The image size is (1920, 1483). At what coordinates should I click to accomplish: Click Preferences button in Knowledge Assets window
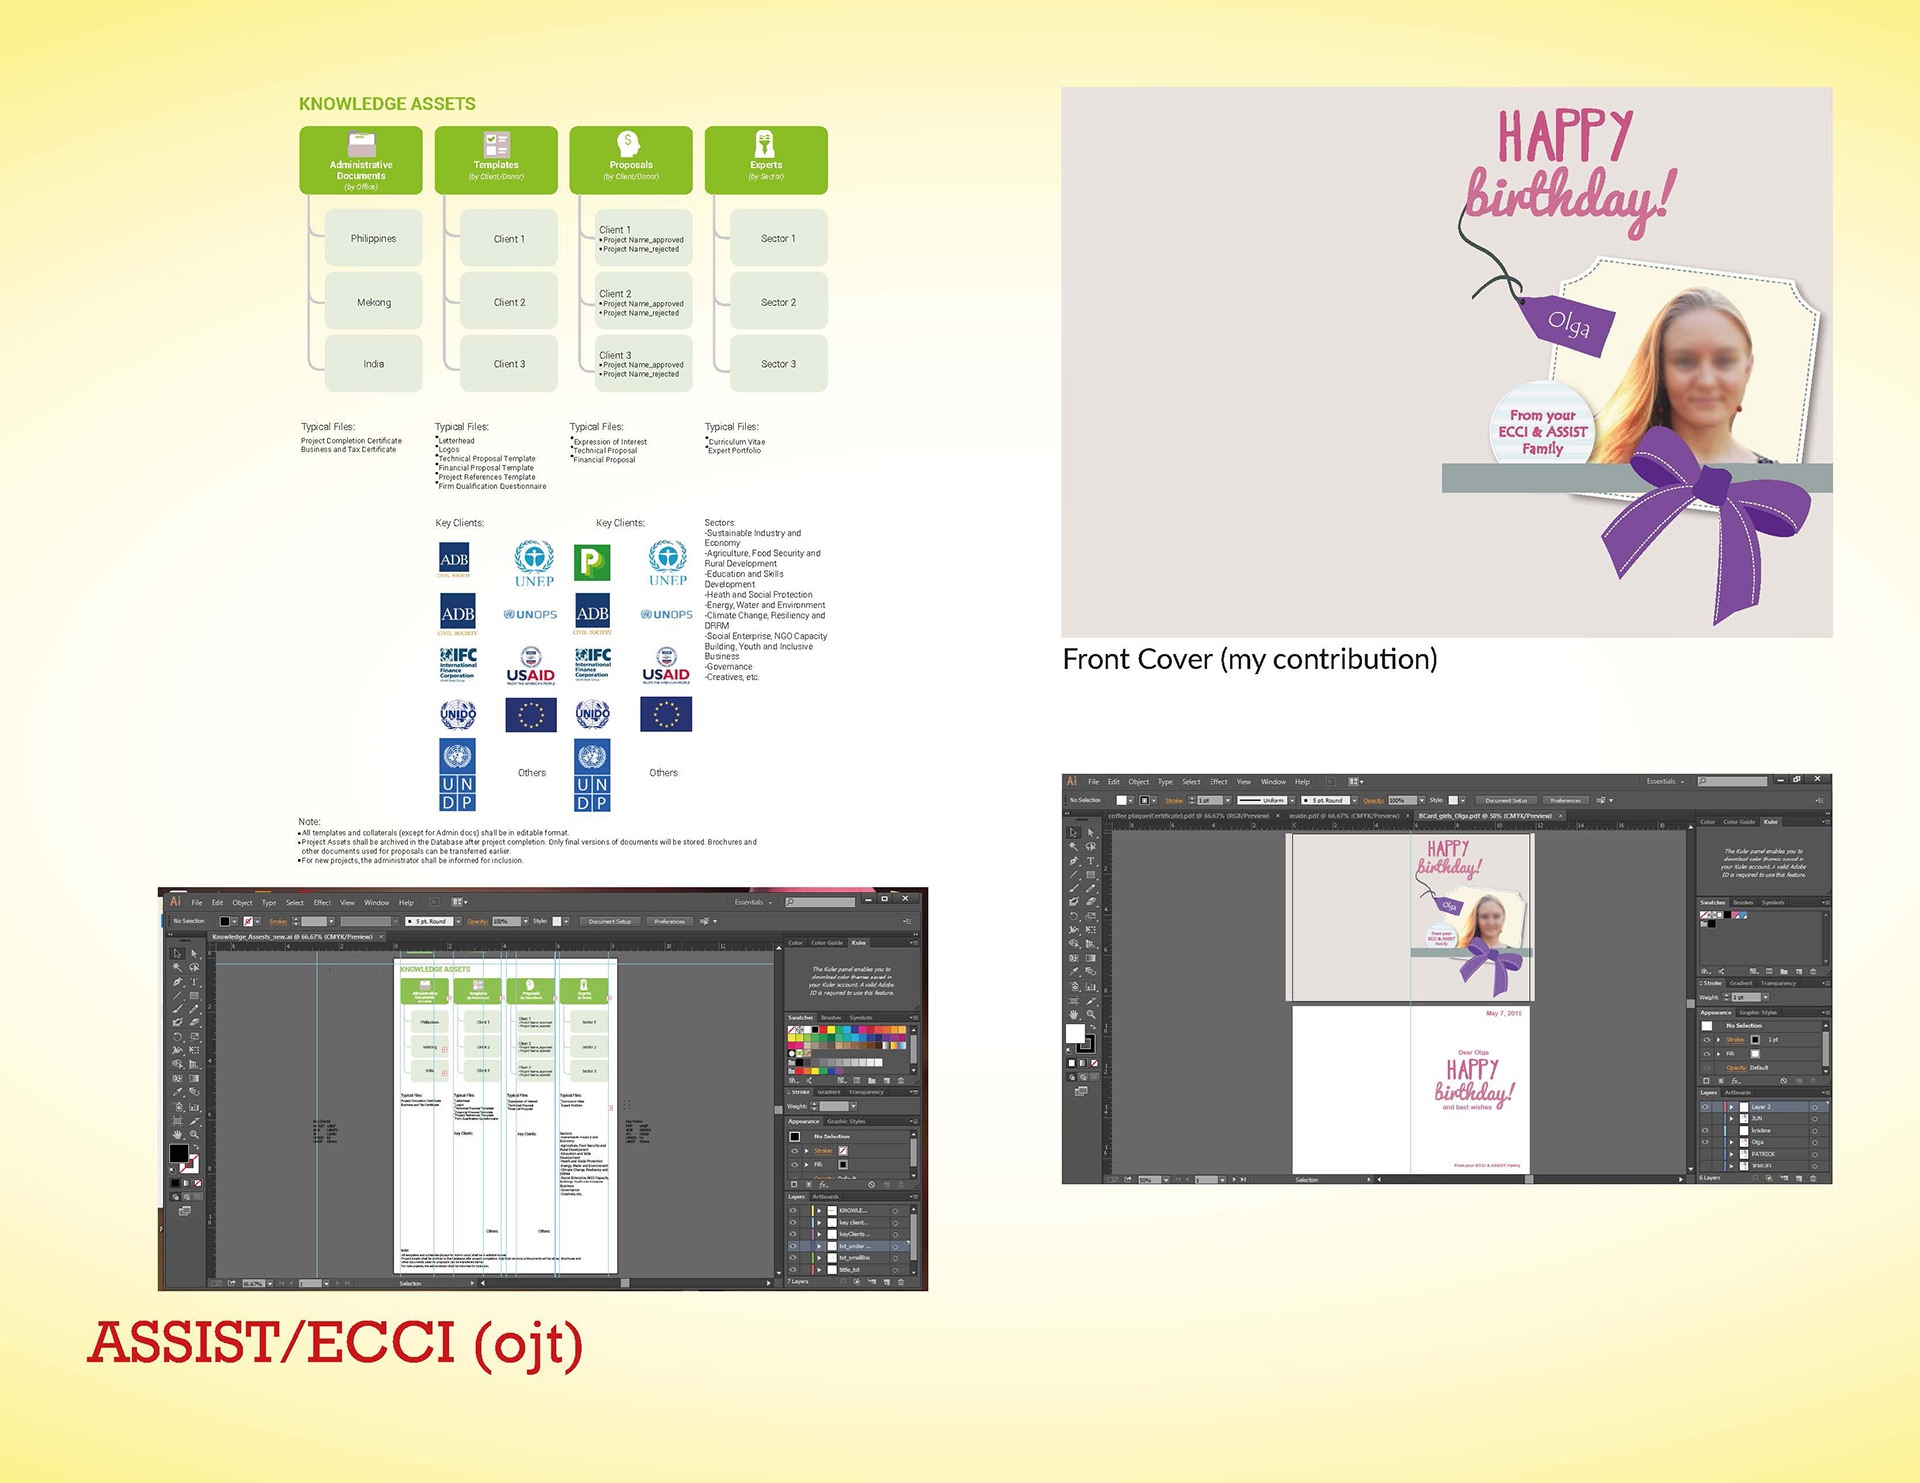coord(669,921)
